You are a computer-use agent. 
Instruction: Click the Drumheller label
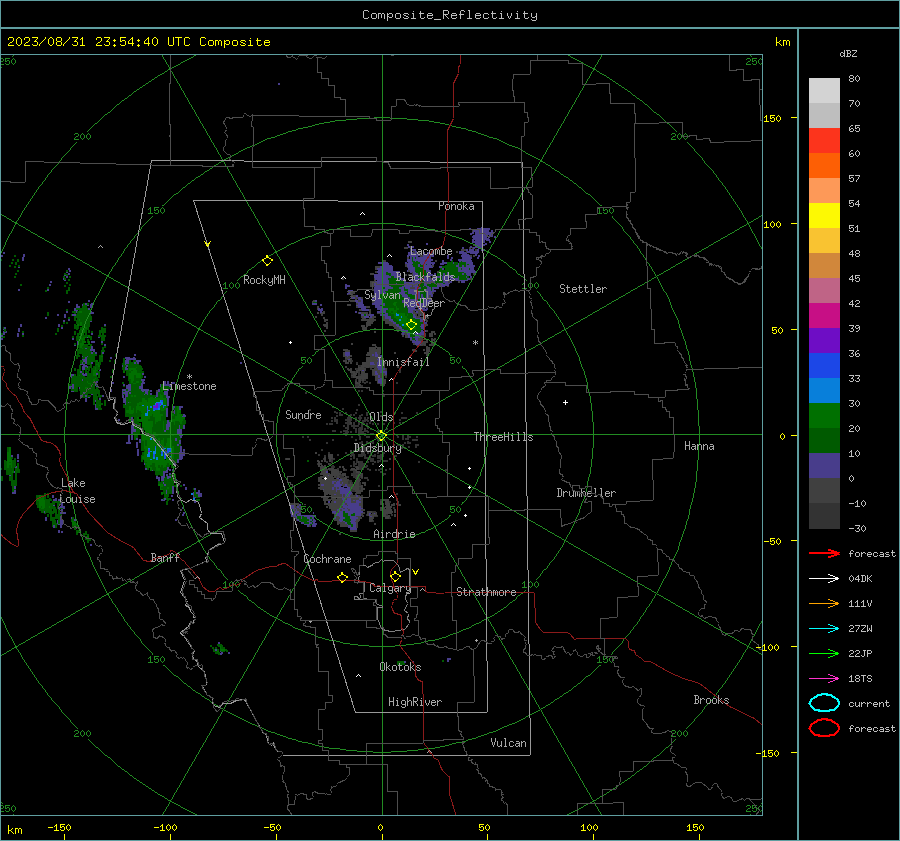coord(586,493)
